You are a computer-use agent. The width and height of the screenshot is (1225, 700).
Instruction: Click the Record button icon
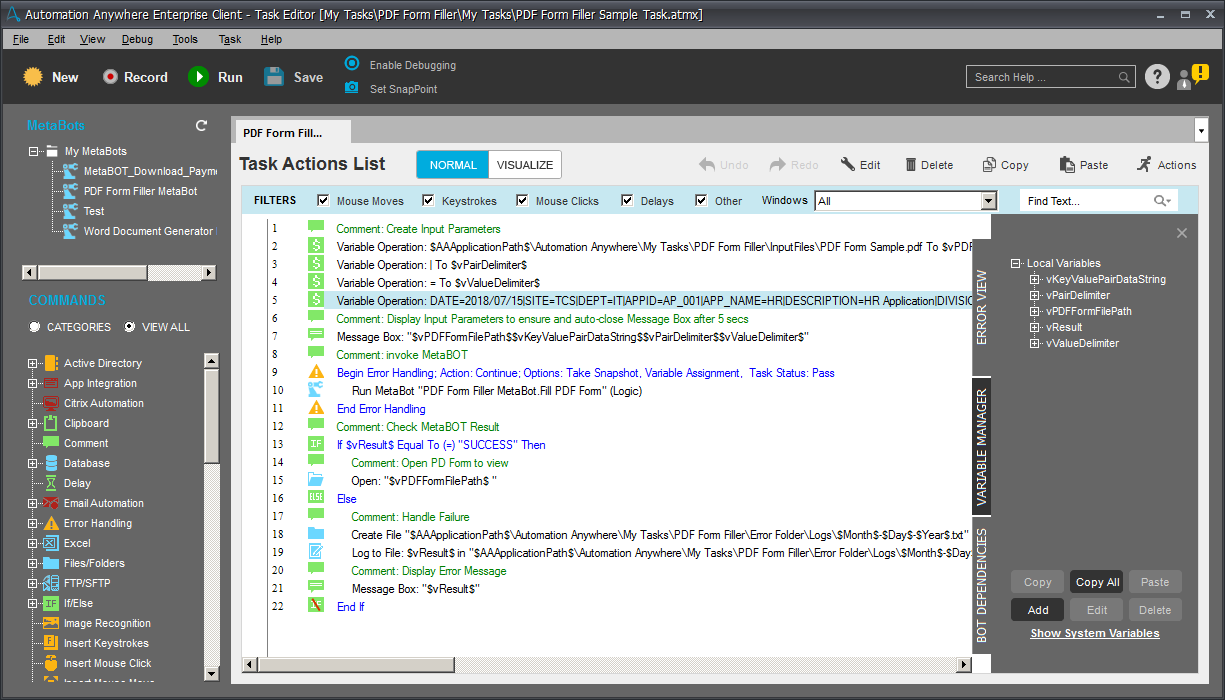110,77
